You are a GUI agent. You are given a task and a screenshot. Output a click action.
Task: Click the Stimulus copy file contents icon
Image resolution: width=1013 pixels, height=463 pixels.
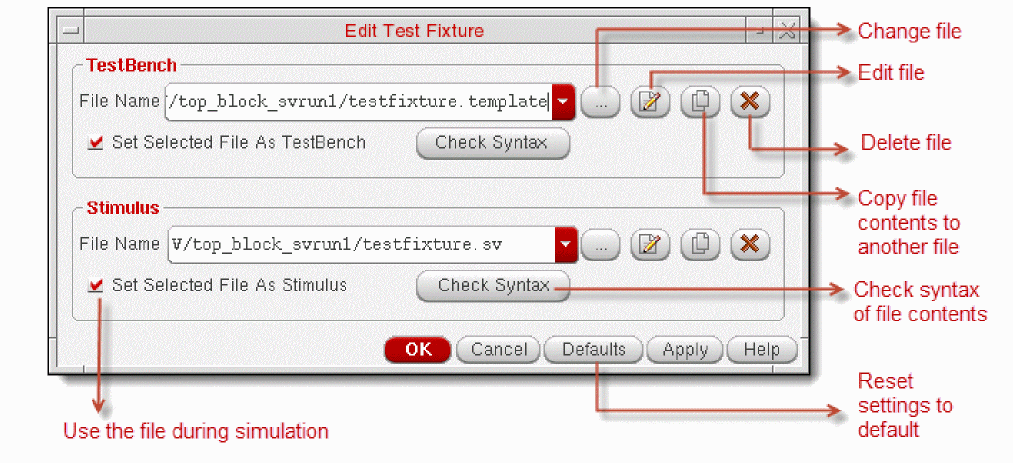(x=700, y=243)
